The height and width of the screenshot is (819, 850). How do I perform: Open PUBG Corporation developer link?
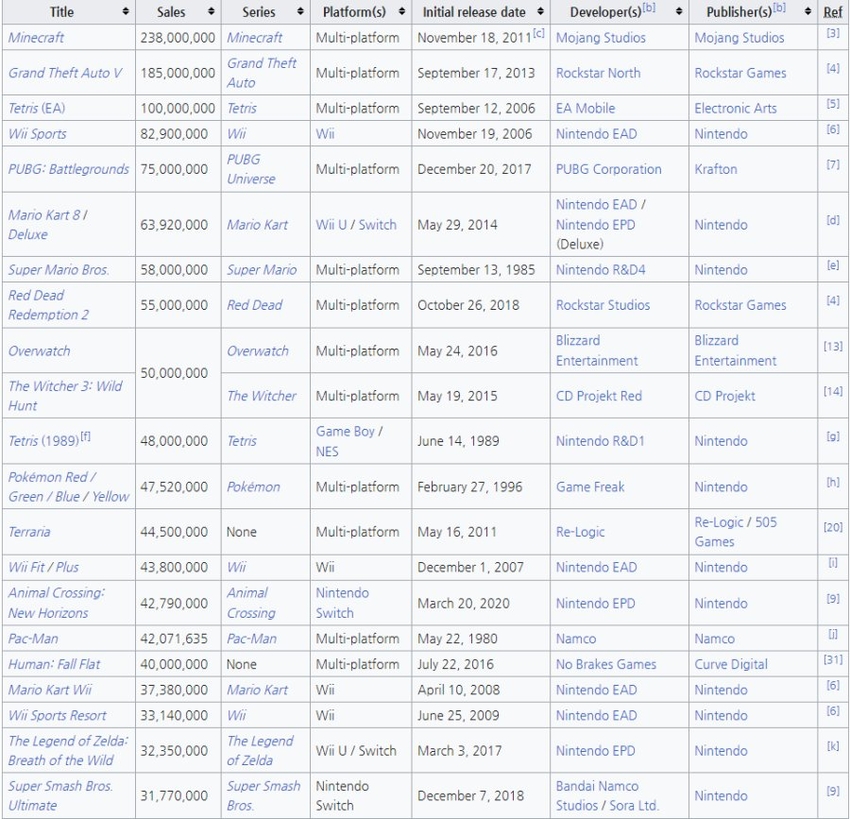coord(609,169)
